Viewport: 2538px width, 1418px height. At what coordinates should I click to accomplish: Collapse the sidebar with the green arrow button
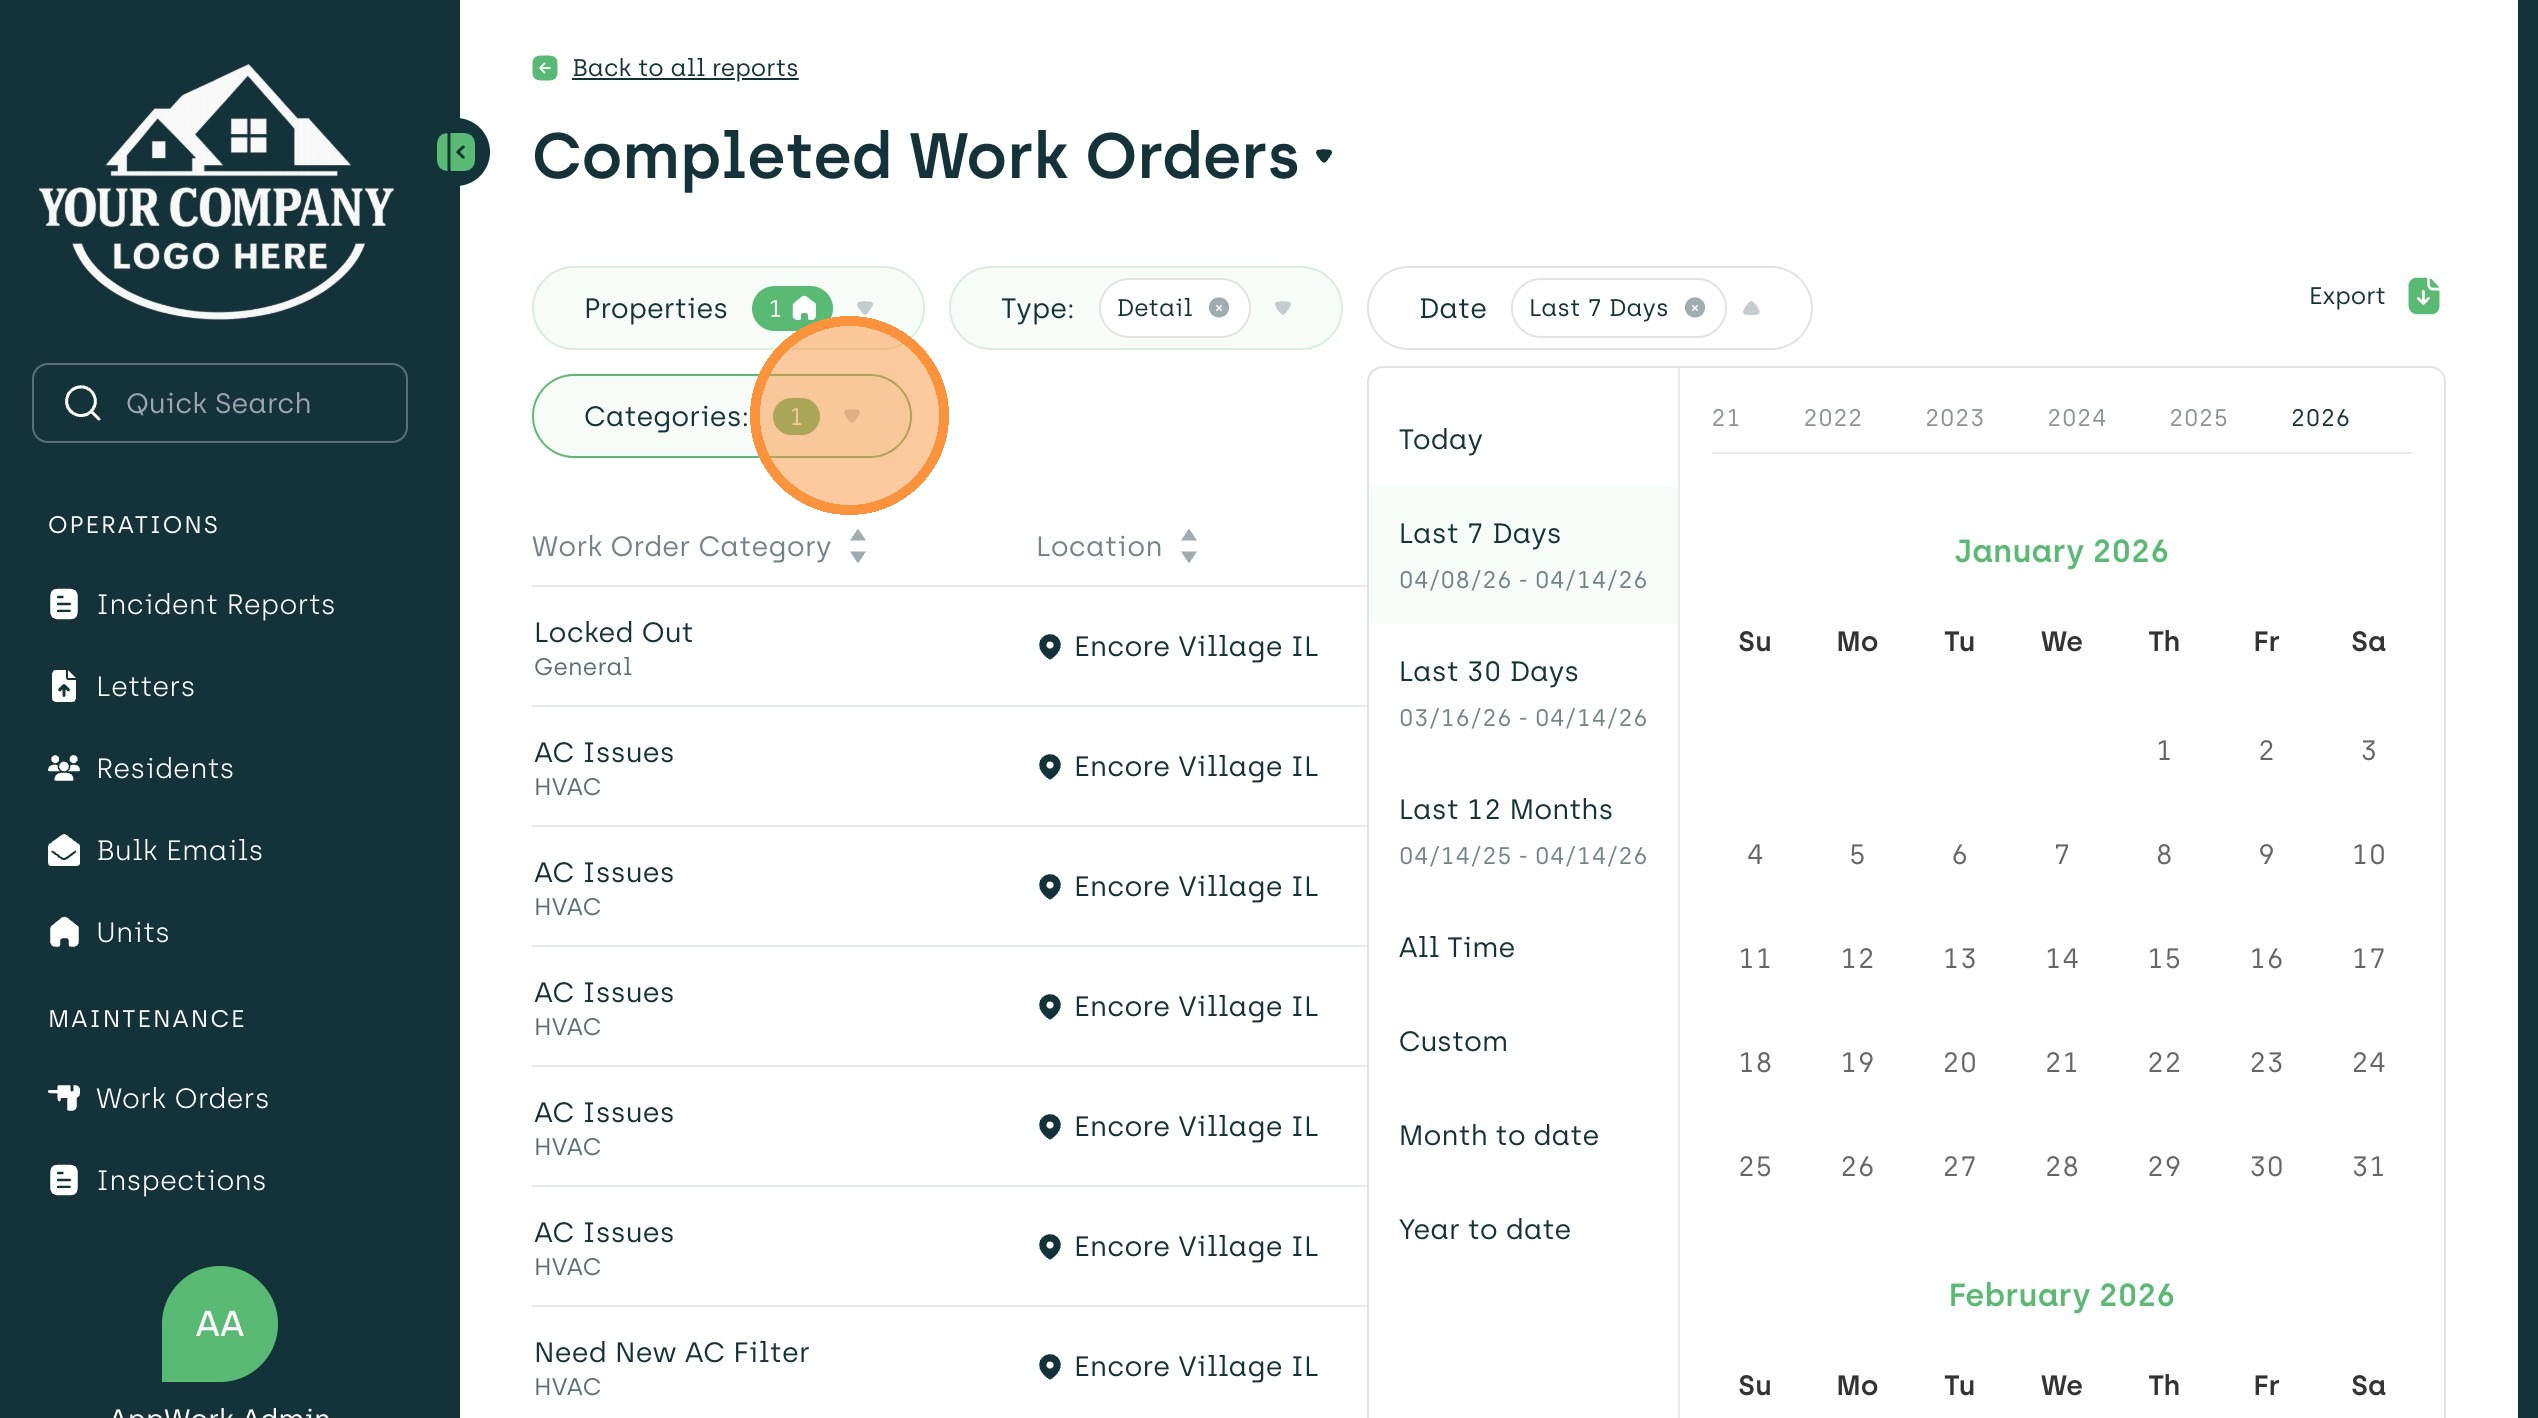tap(458, 153)
